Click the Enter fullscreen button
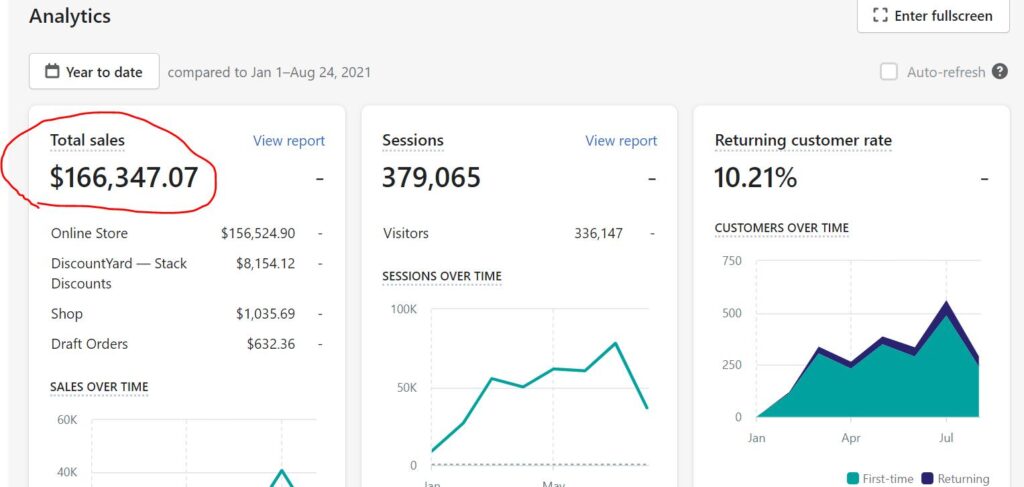Image resolution: width=1024 pixels, height=487 pixels. coord(933,16)
